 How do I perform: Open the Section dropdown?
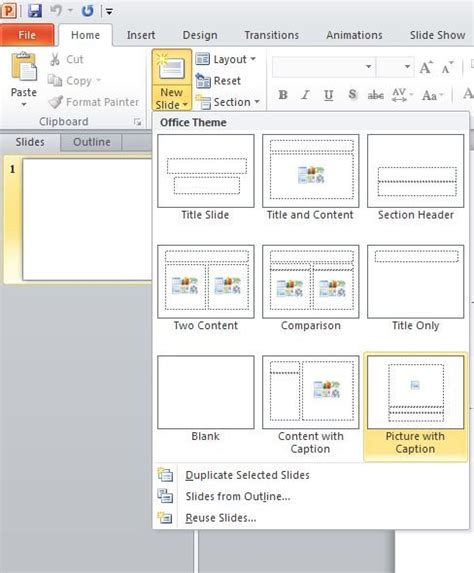(227, 102)
